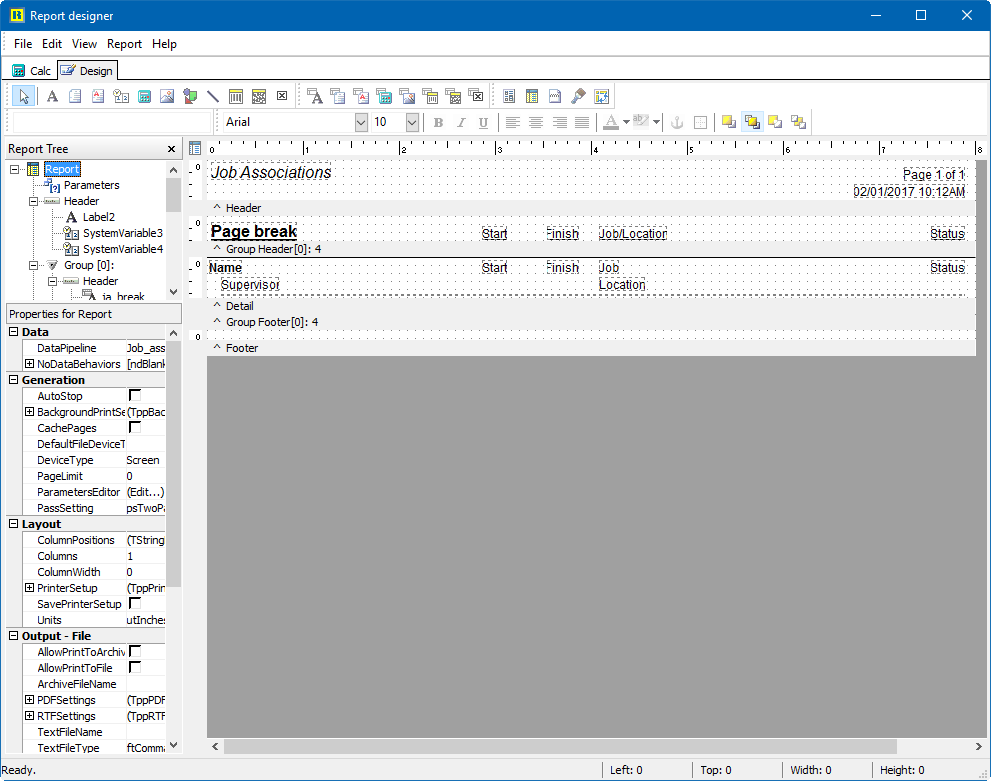Open the font size dropdown showing 10
Image resolution: width=991 pixels, height=781 pixels.
point(412,122)
